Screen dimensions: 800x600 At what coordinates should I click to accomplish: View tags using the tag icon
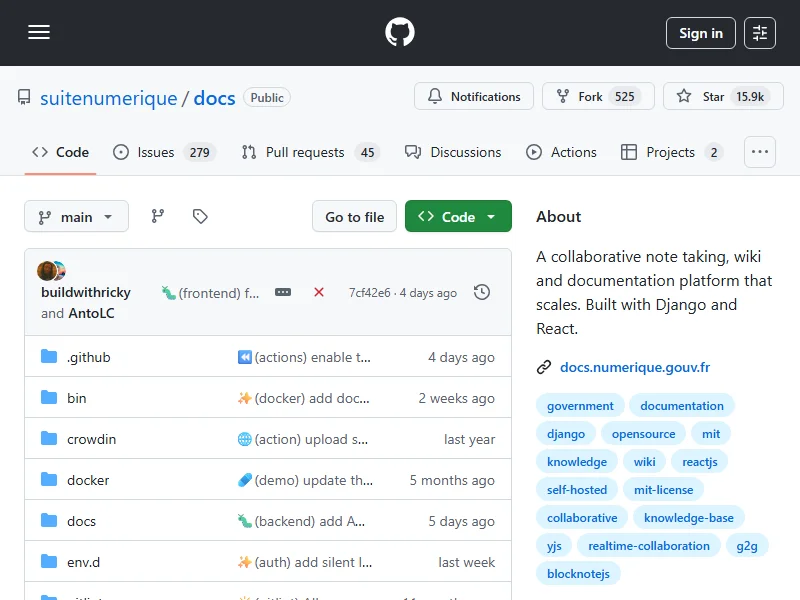point(200,216)
